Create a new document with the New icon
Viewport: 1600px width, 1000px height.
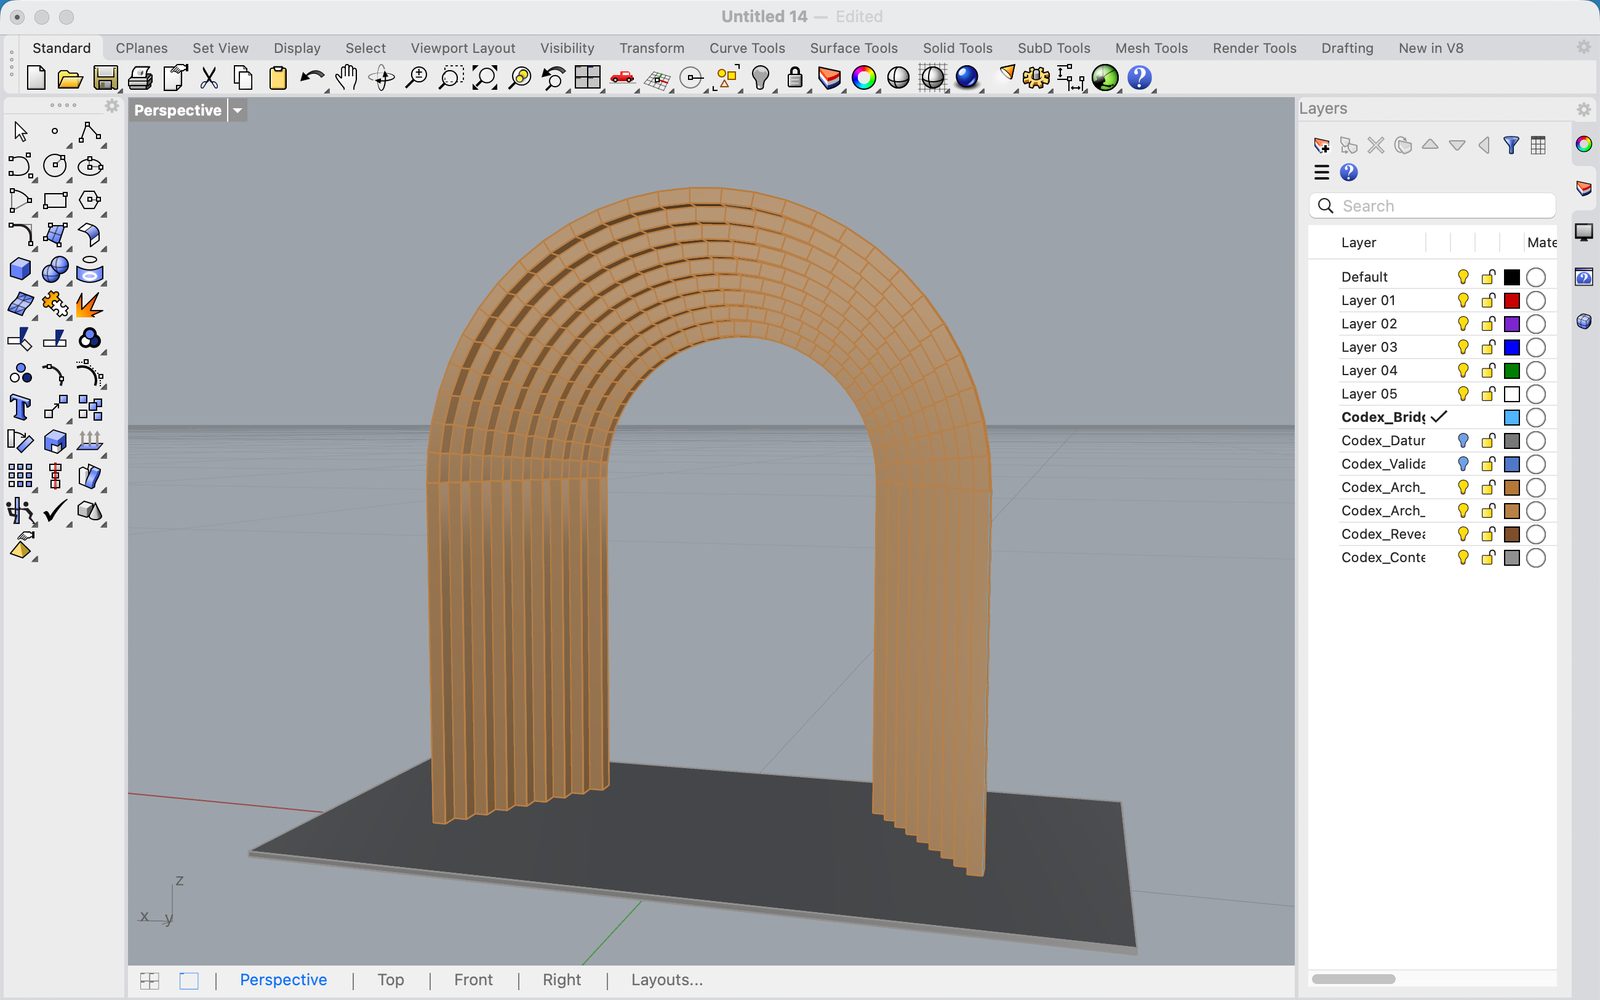tap(36, 78)
